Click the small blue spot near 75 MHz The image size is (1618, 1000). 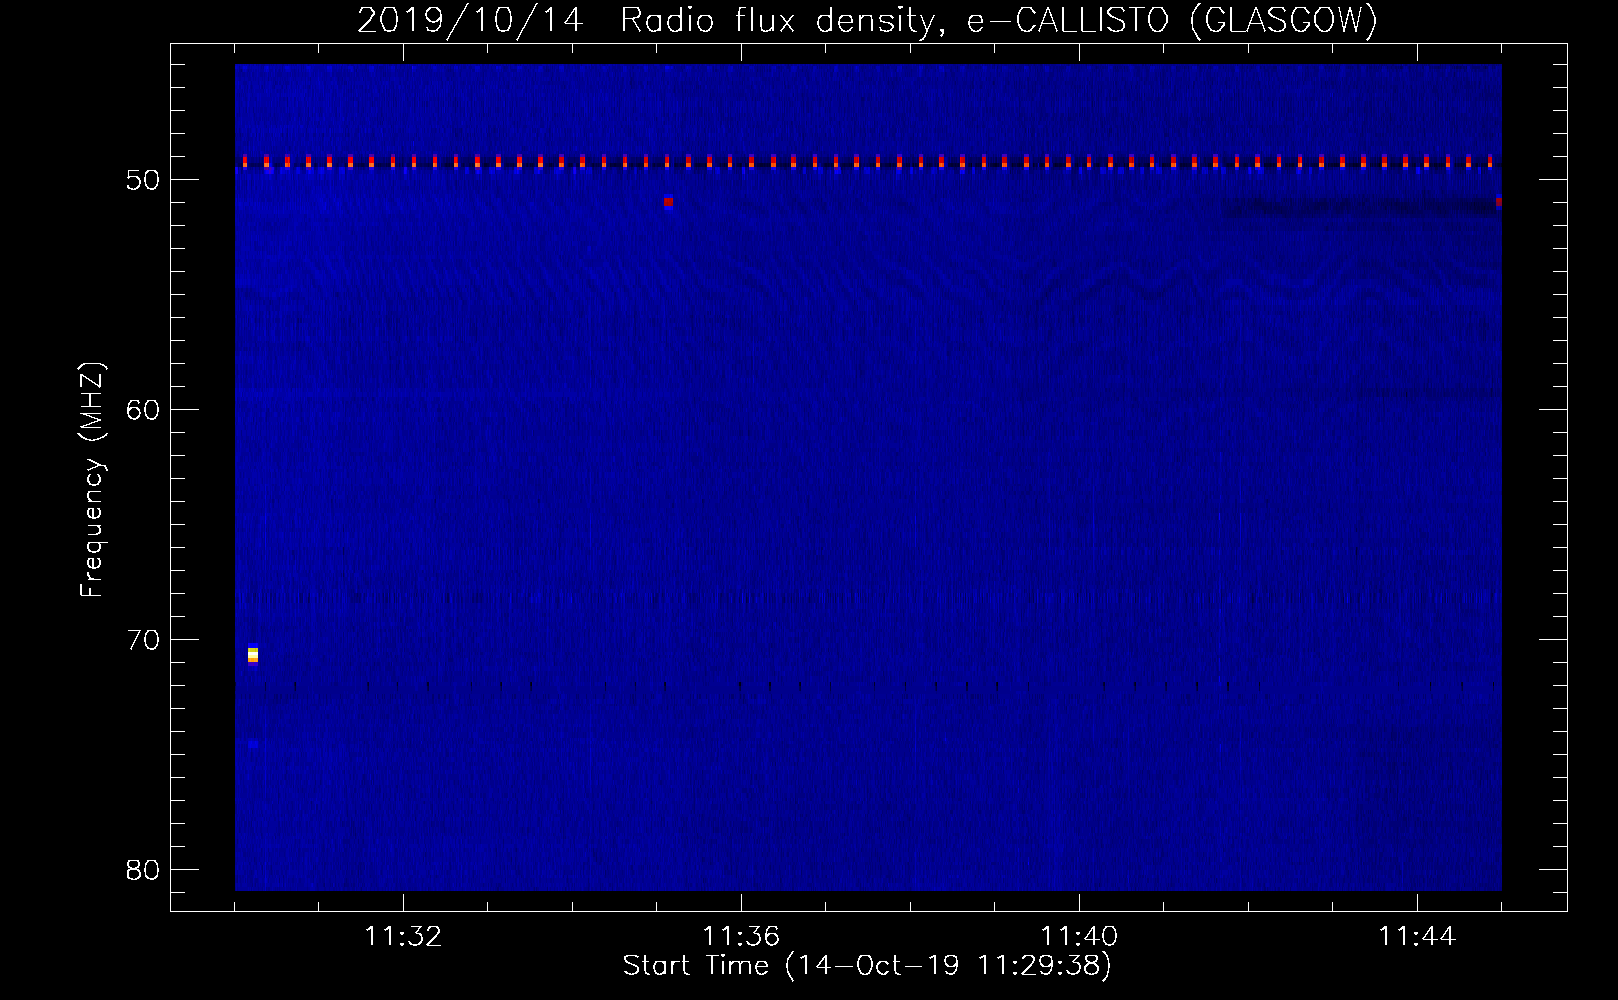(x=253, y=744)
